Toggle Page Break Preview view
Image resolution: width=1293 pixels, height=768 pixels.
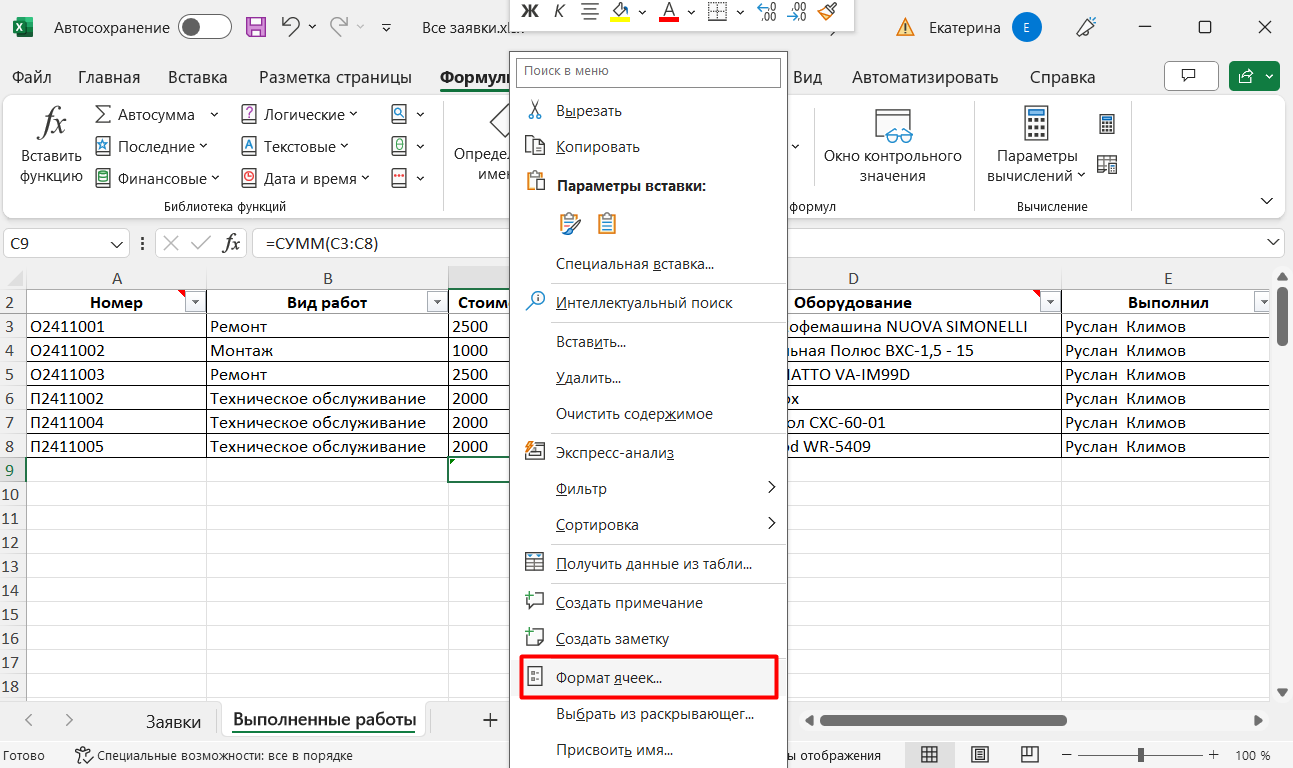(x=1030, y=755)
